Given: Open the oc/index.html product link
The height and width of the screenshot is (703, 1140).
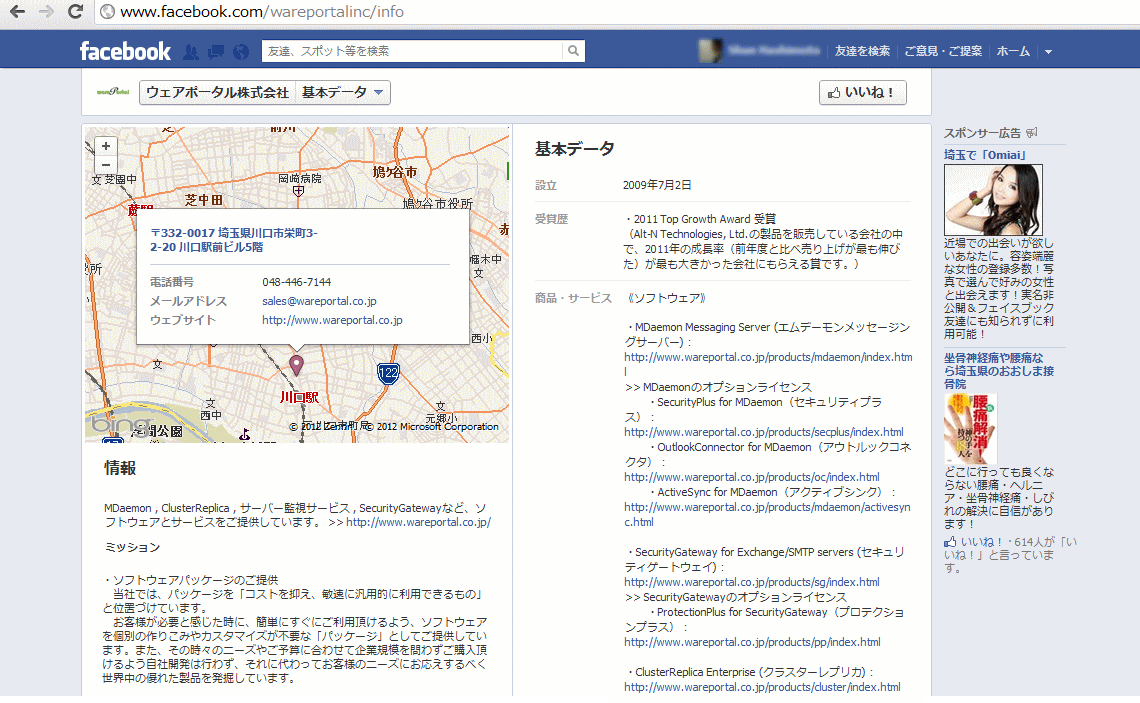Looking at the screenshot, I should coord(752,477).
